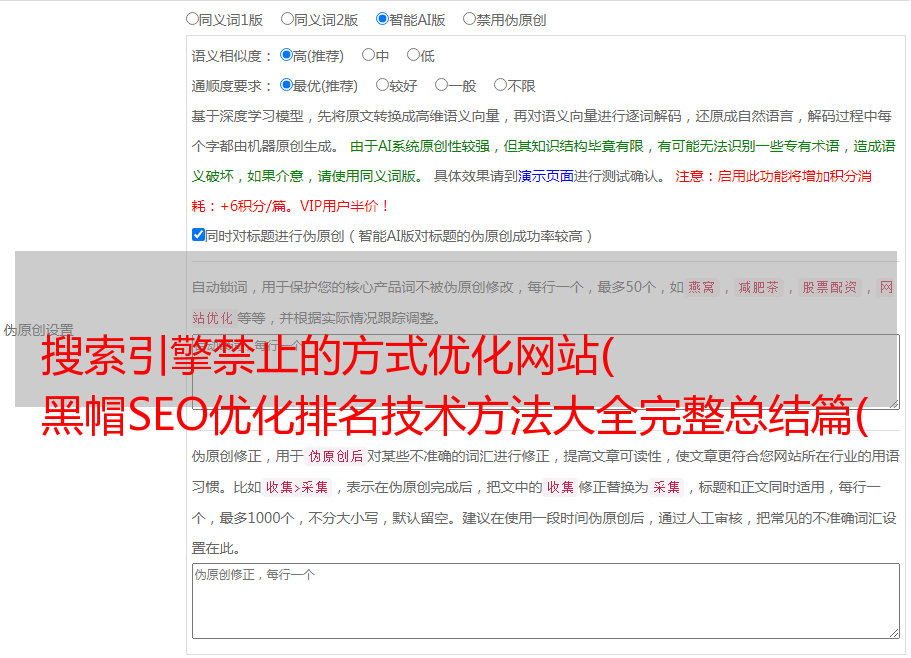Click the 收集>采集 example tag
The width and height of the screenshot is (911, 658).
coord(297,487)
